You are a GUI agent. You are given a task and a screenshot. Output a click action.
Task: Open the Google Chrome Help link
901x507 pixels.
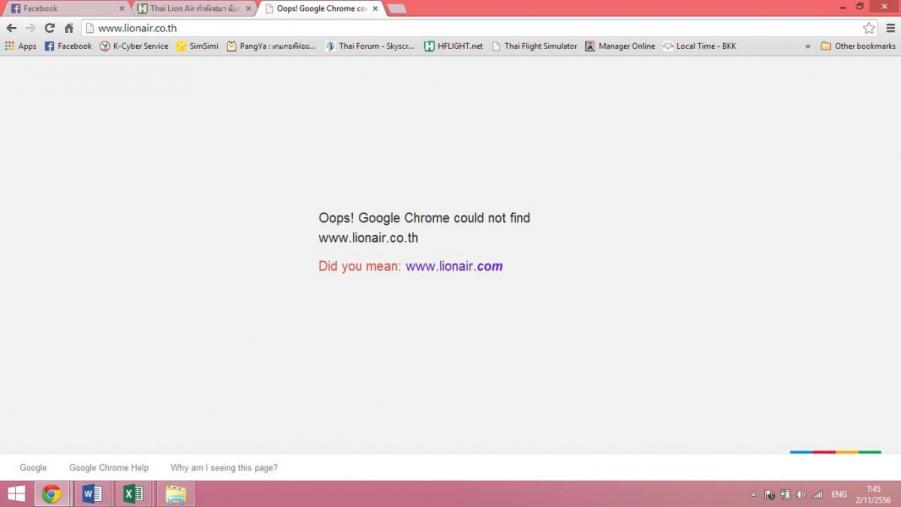[109, 468]
